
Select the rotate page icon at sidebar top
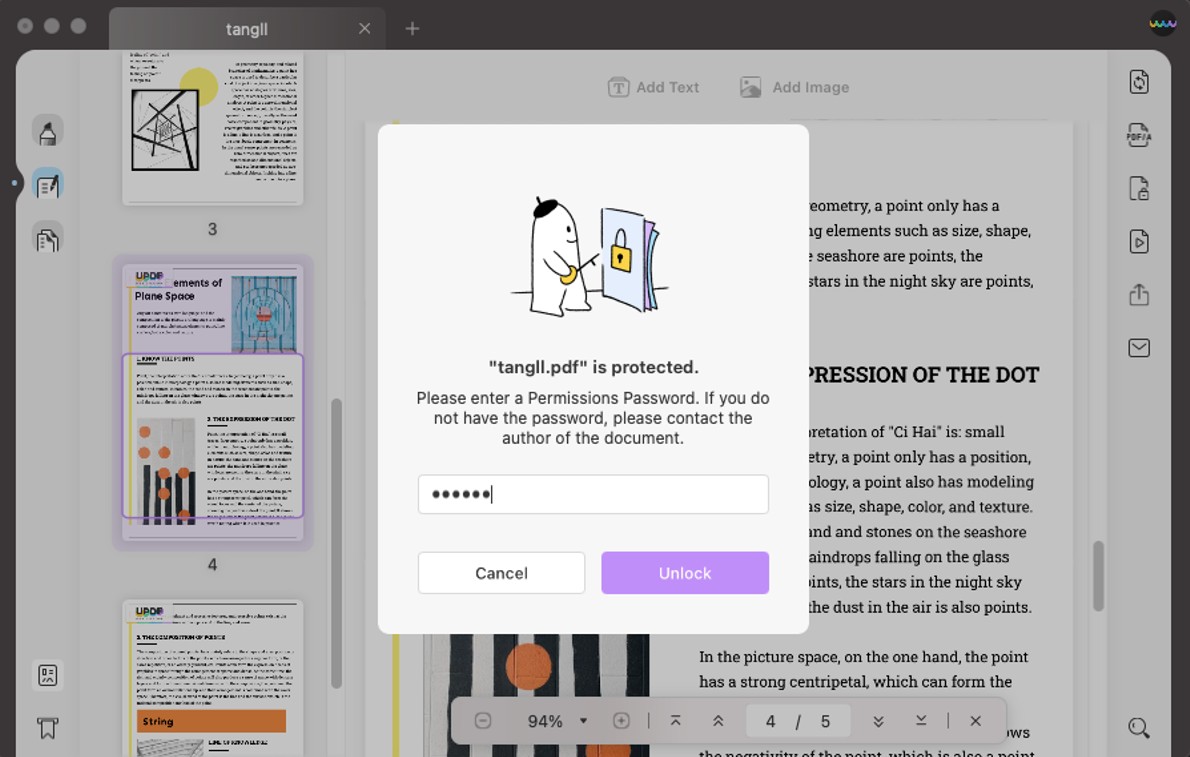pyautogui.click(x=1139, y=81)
